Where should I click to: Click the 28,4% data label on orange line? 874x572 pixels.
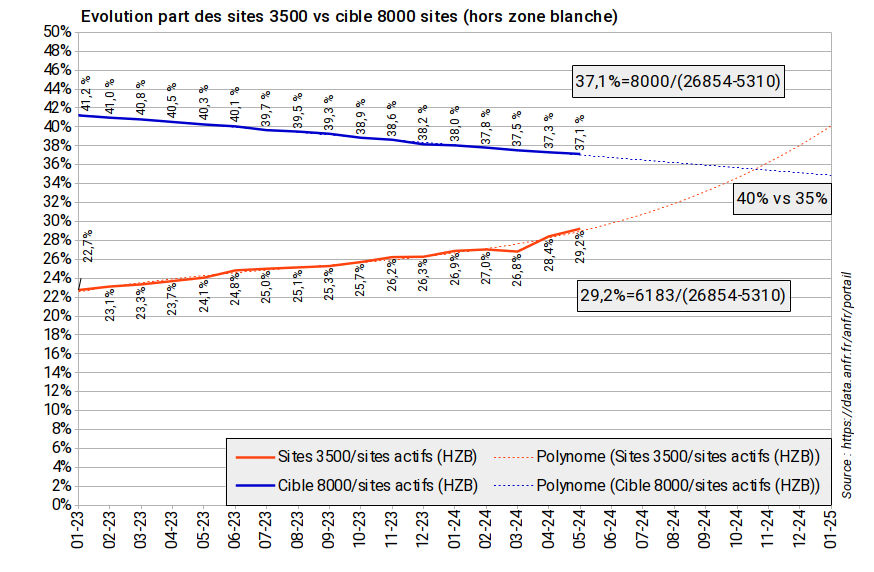tap(548, 256)
